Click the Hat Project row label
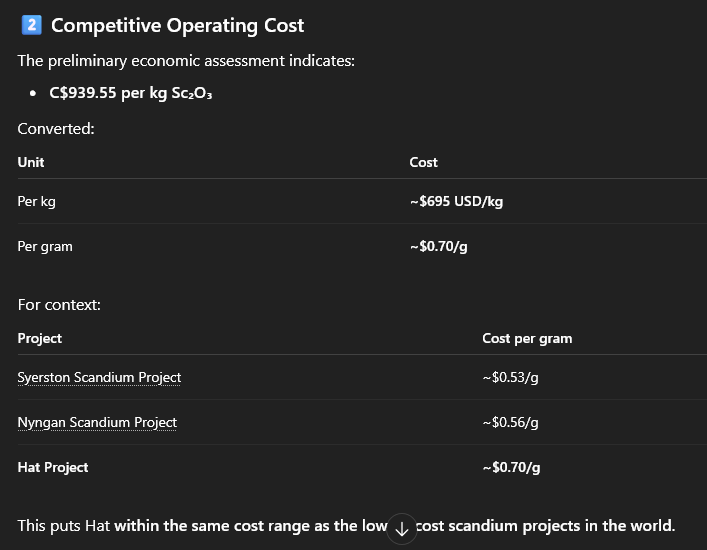This screenshot has height=550, width=707. pos(53,467)
